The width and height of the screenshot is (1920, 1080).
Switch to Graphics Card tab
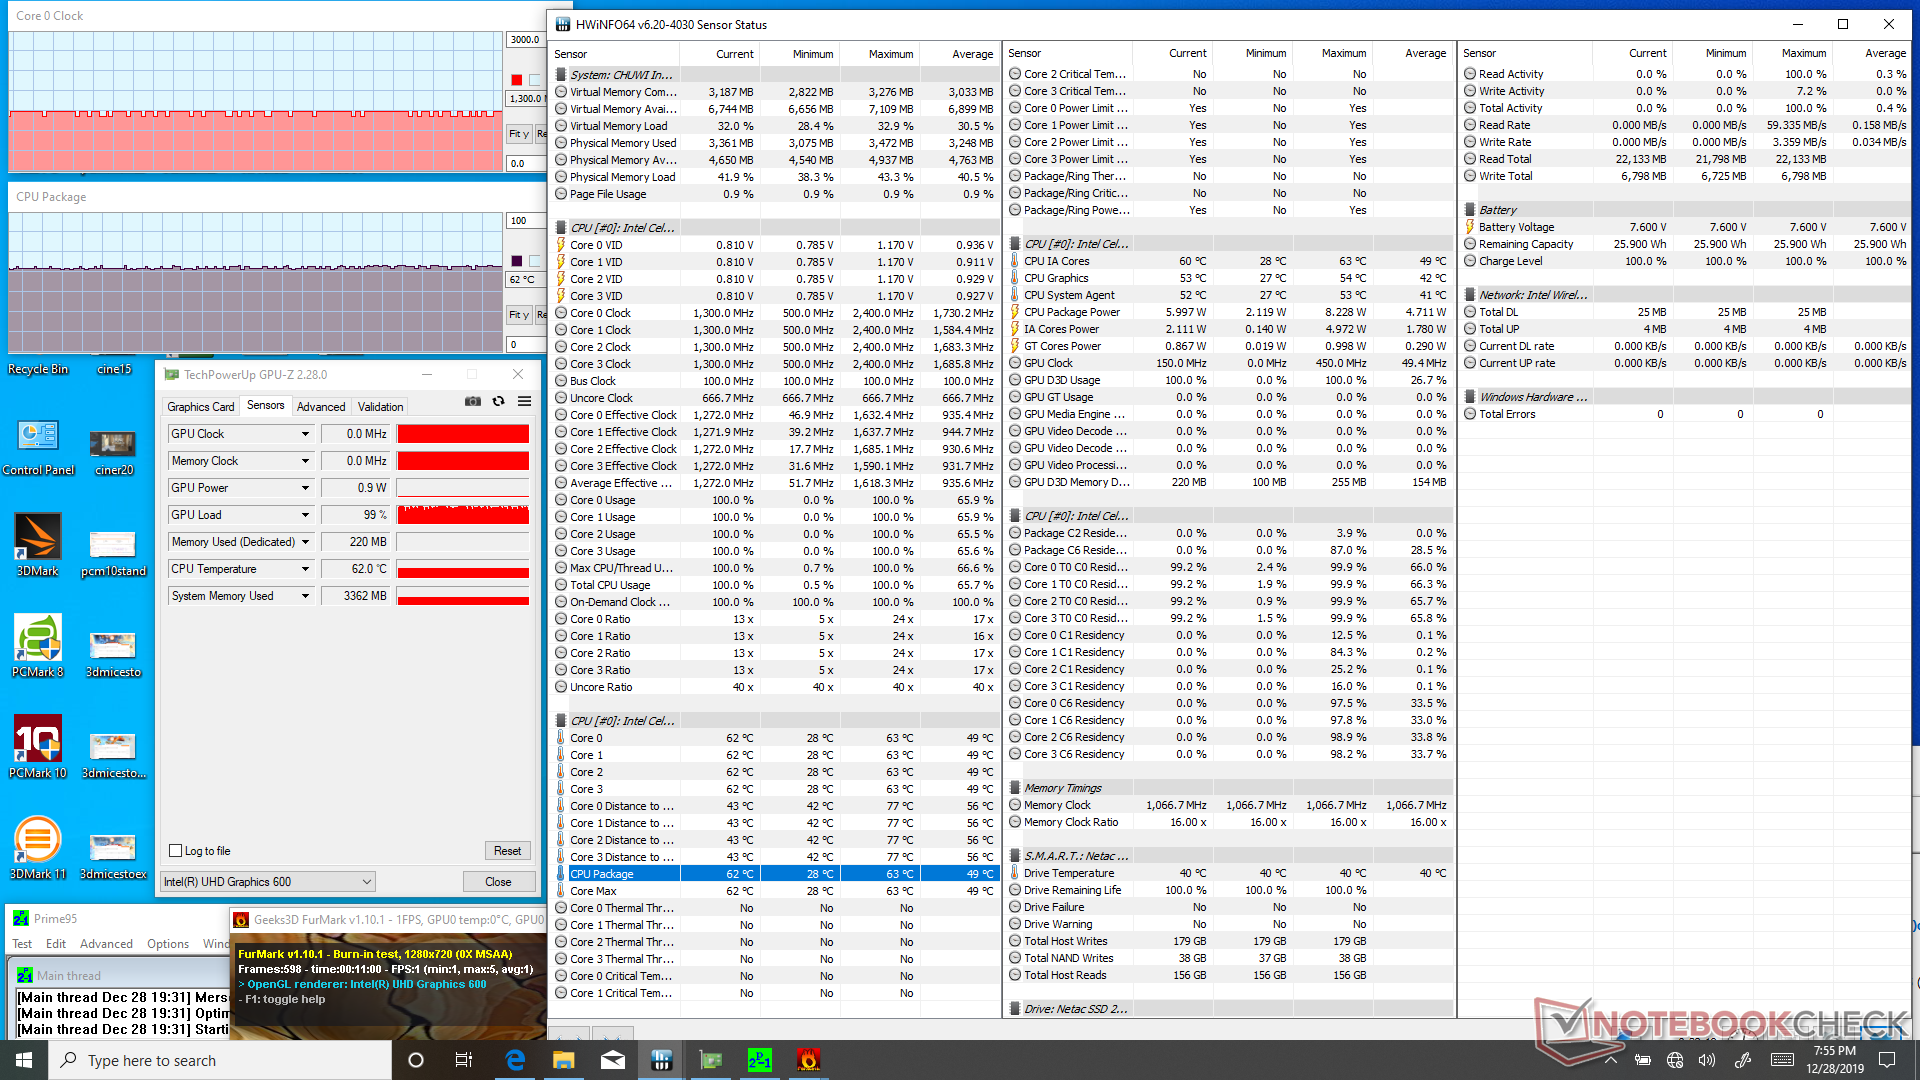tap(201, 407)
